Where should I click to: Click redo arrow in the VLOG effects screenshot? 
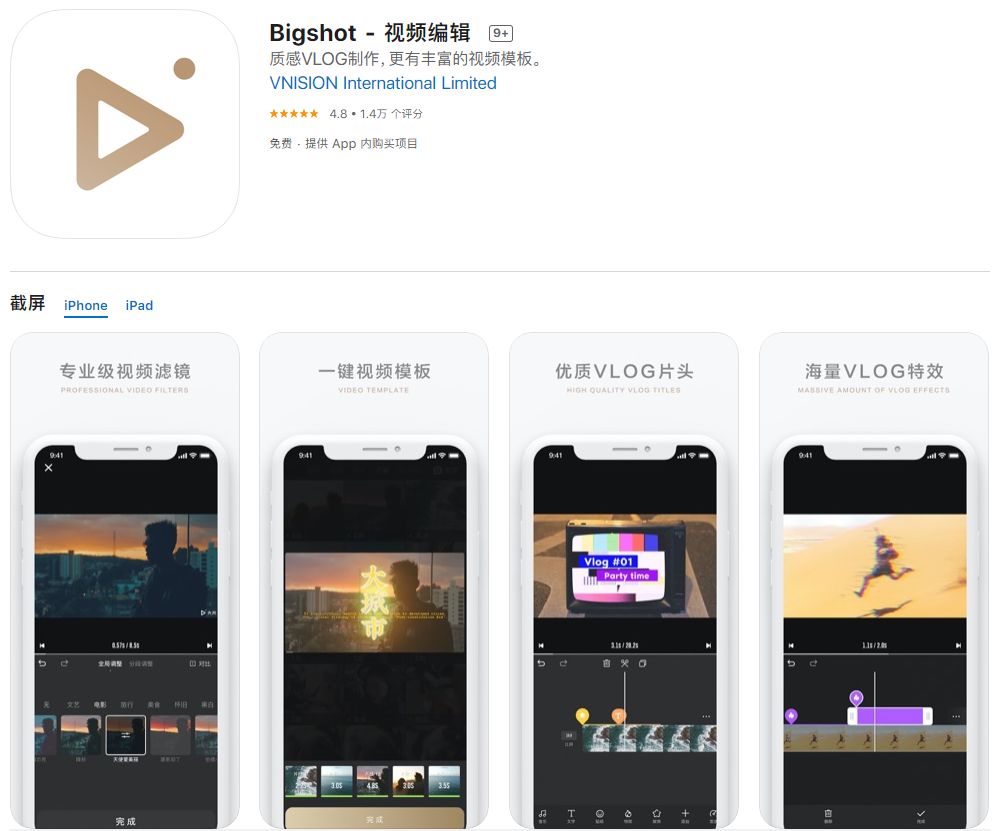point(813,664)
